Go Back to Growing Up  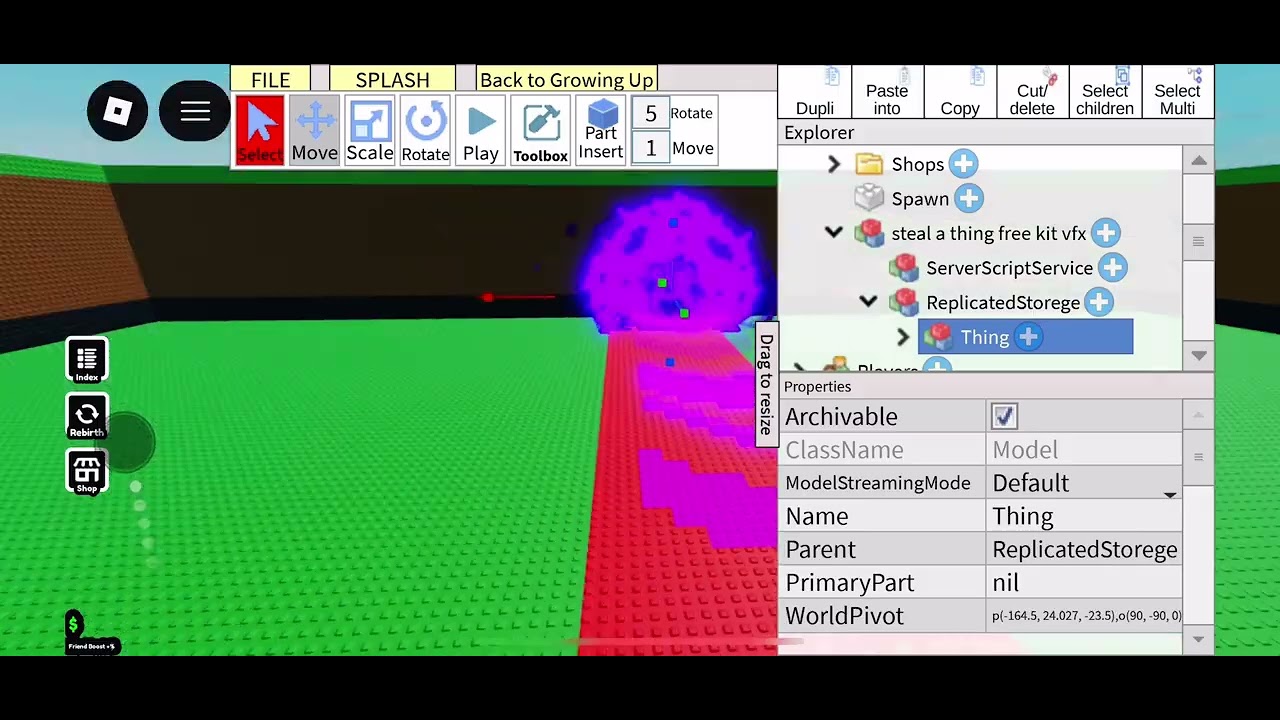coord(566,80)
